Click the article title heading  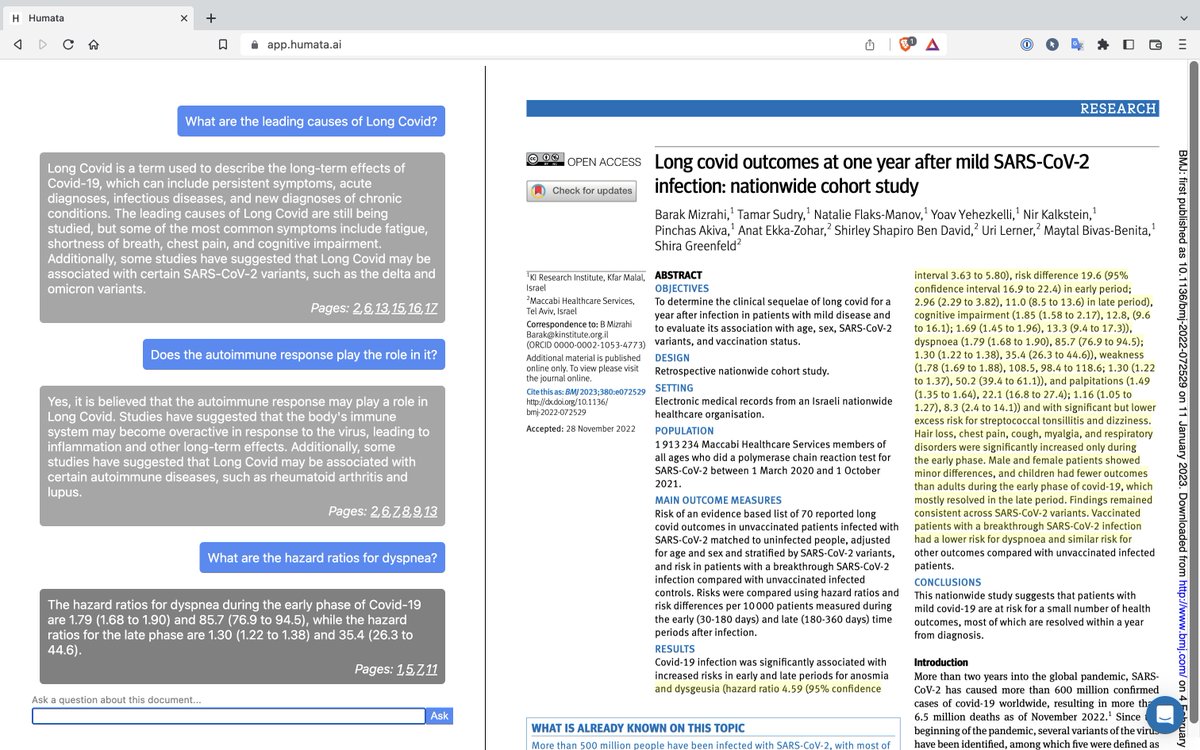pos(872,173)
